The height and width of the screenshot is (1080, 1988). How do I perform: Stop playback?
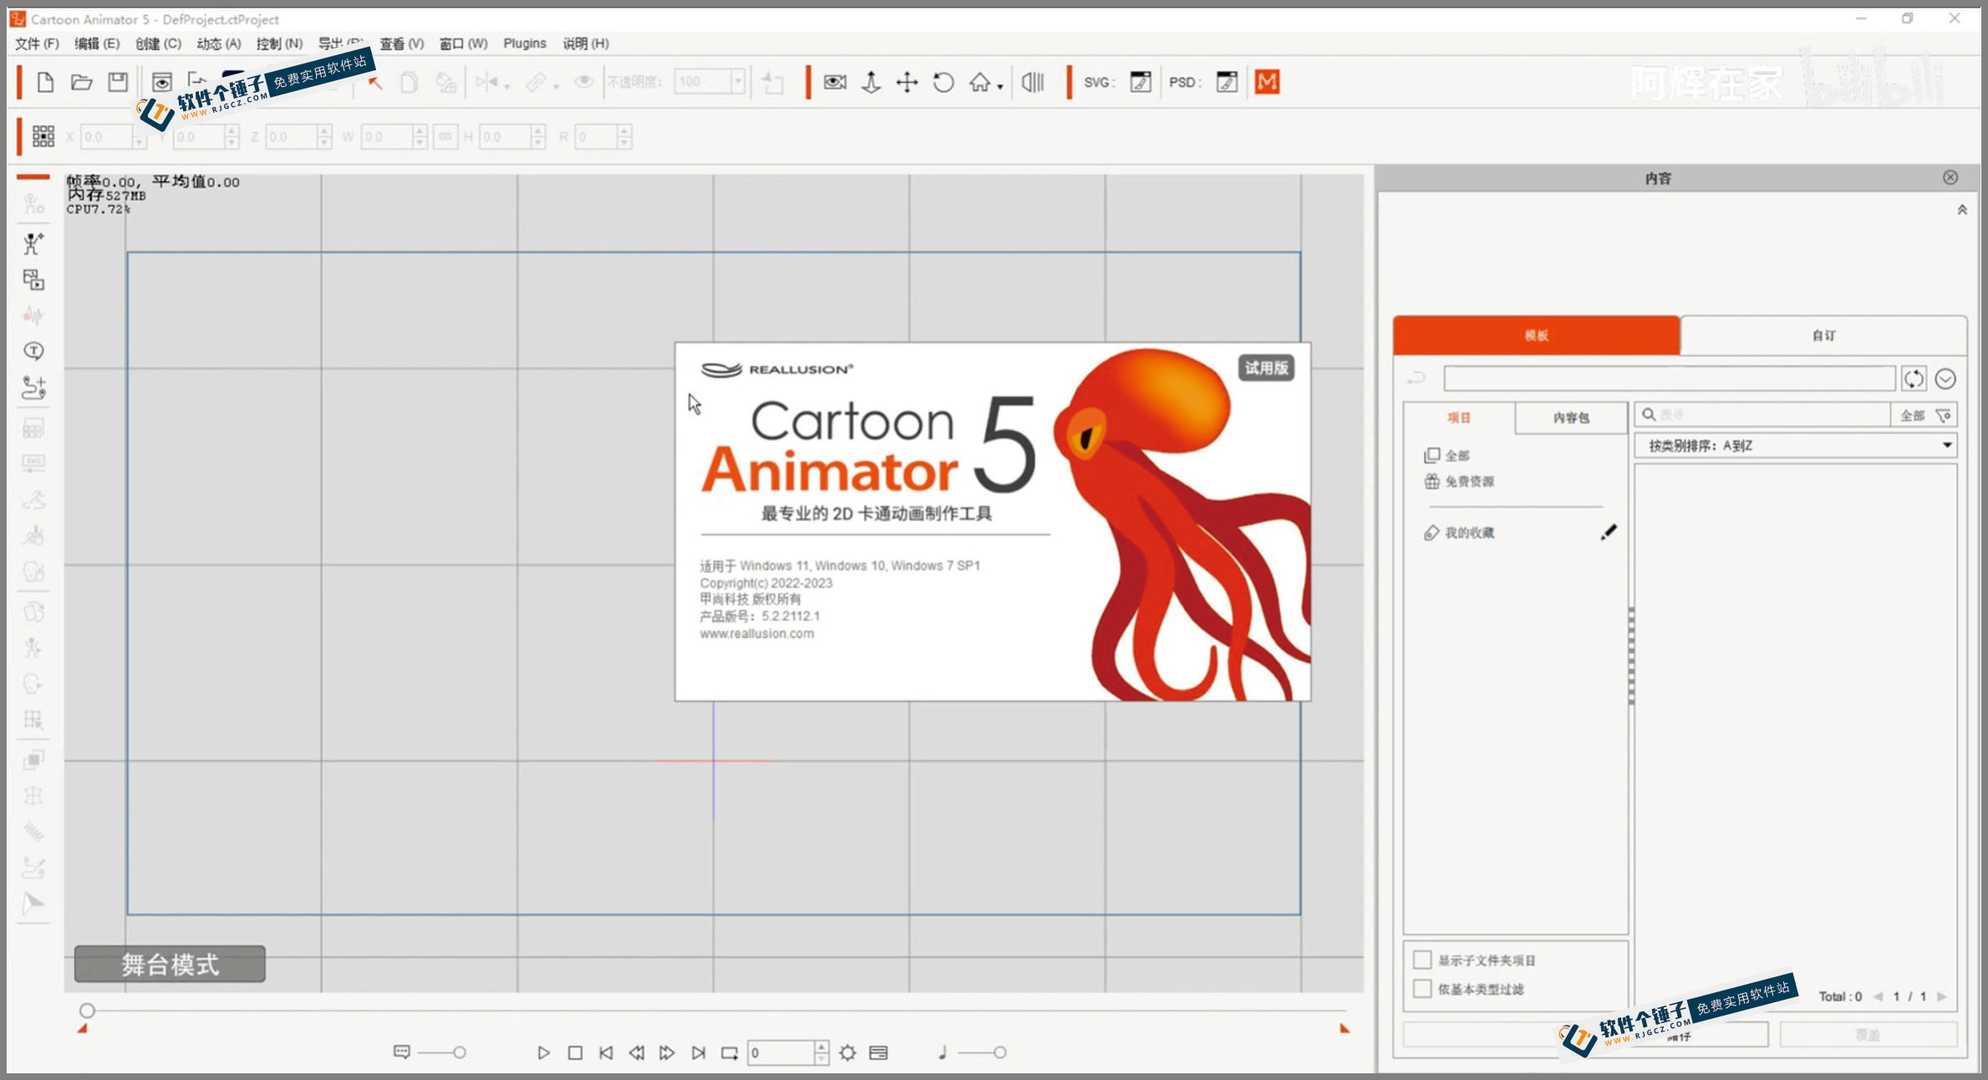575,1052
